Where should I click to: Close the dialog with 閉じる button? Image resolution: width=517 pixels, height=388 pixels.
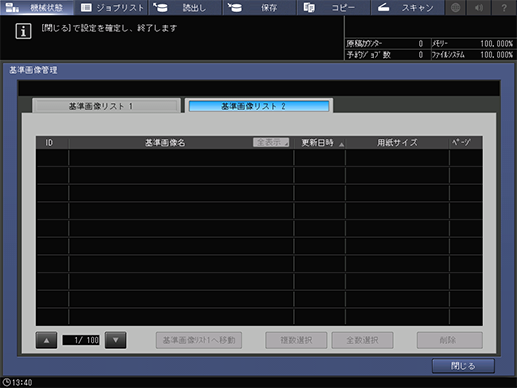click(463, 366)
